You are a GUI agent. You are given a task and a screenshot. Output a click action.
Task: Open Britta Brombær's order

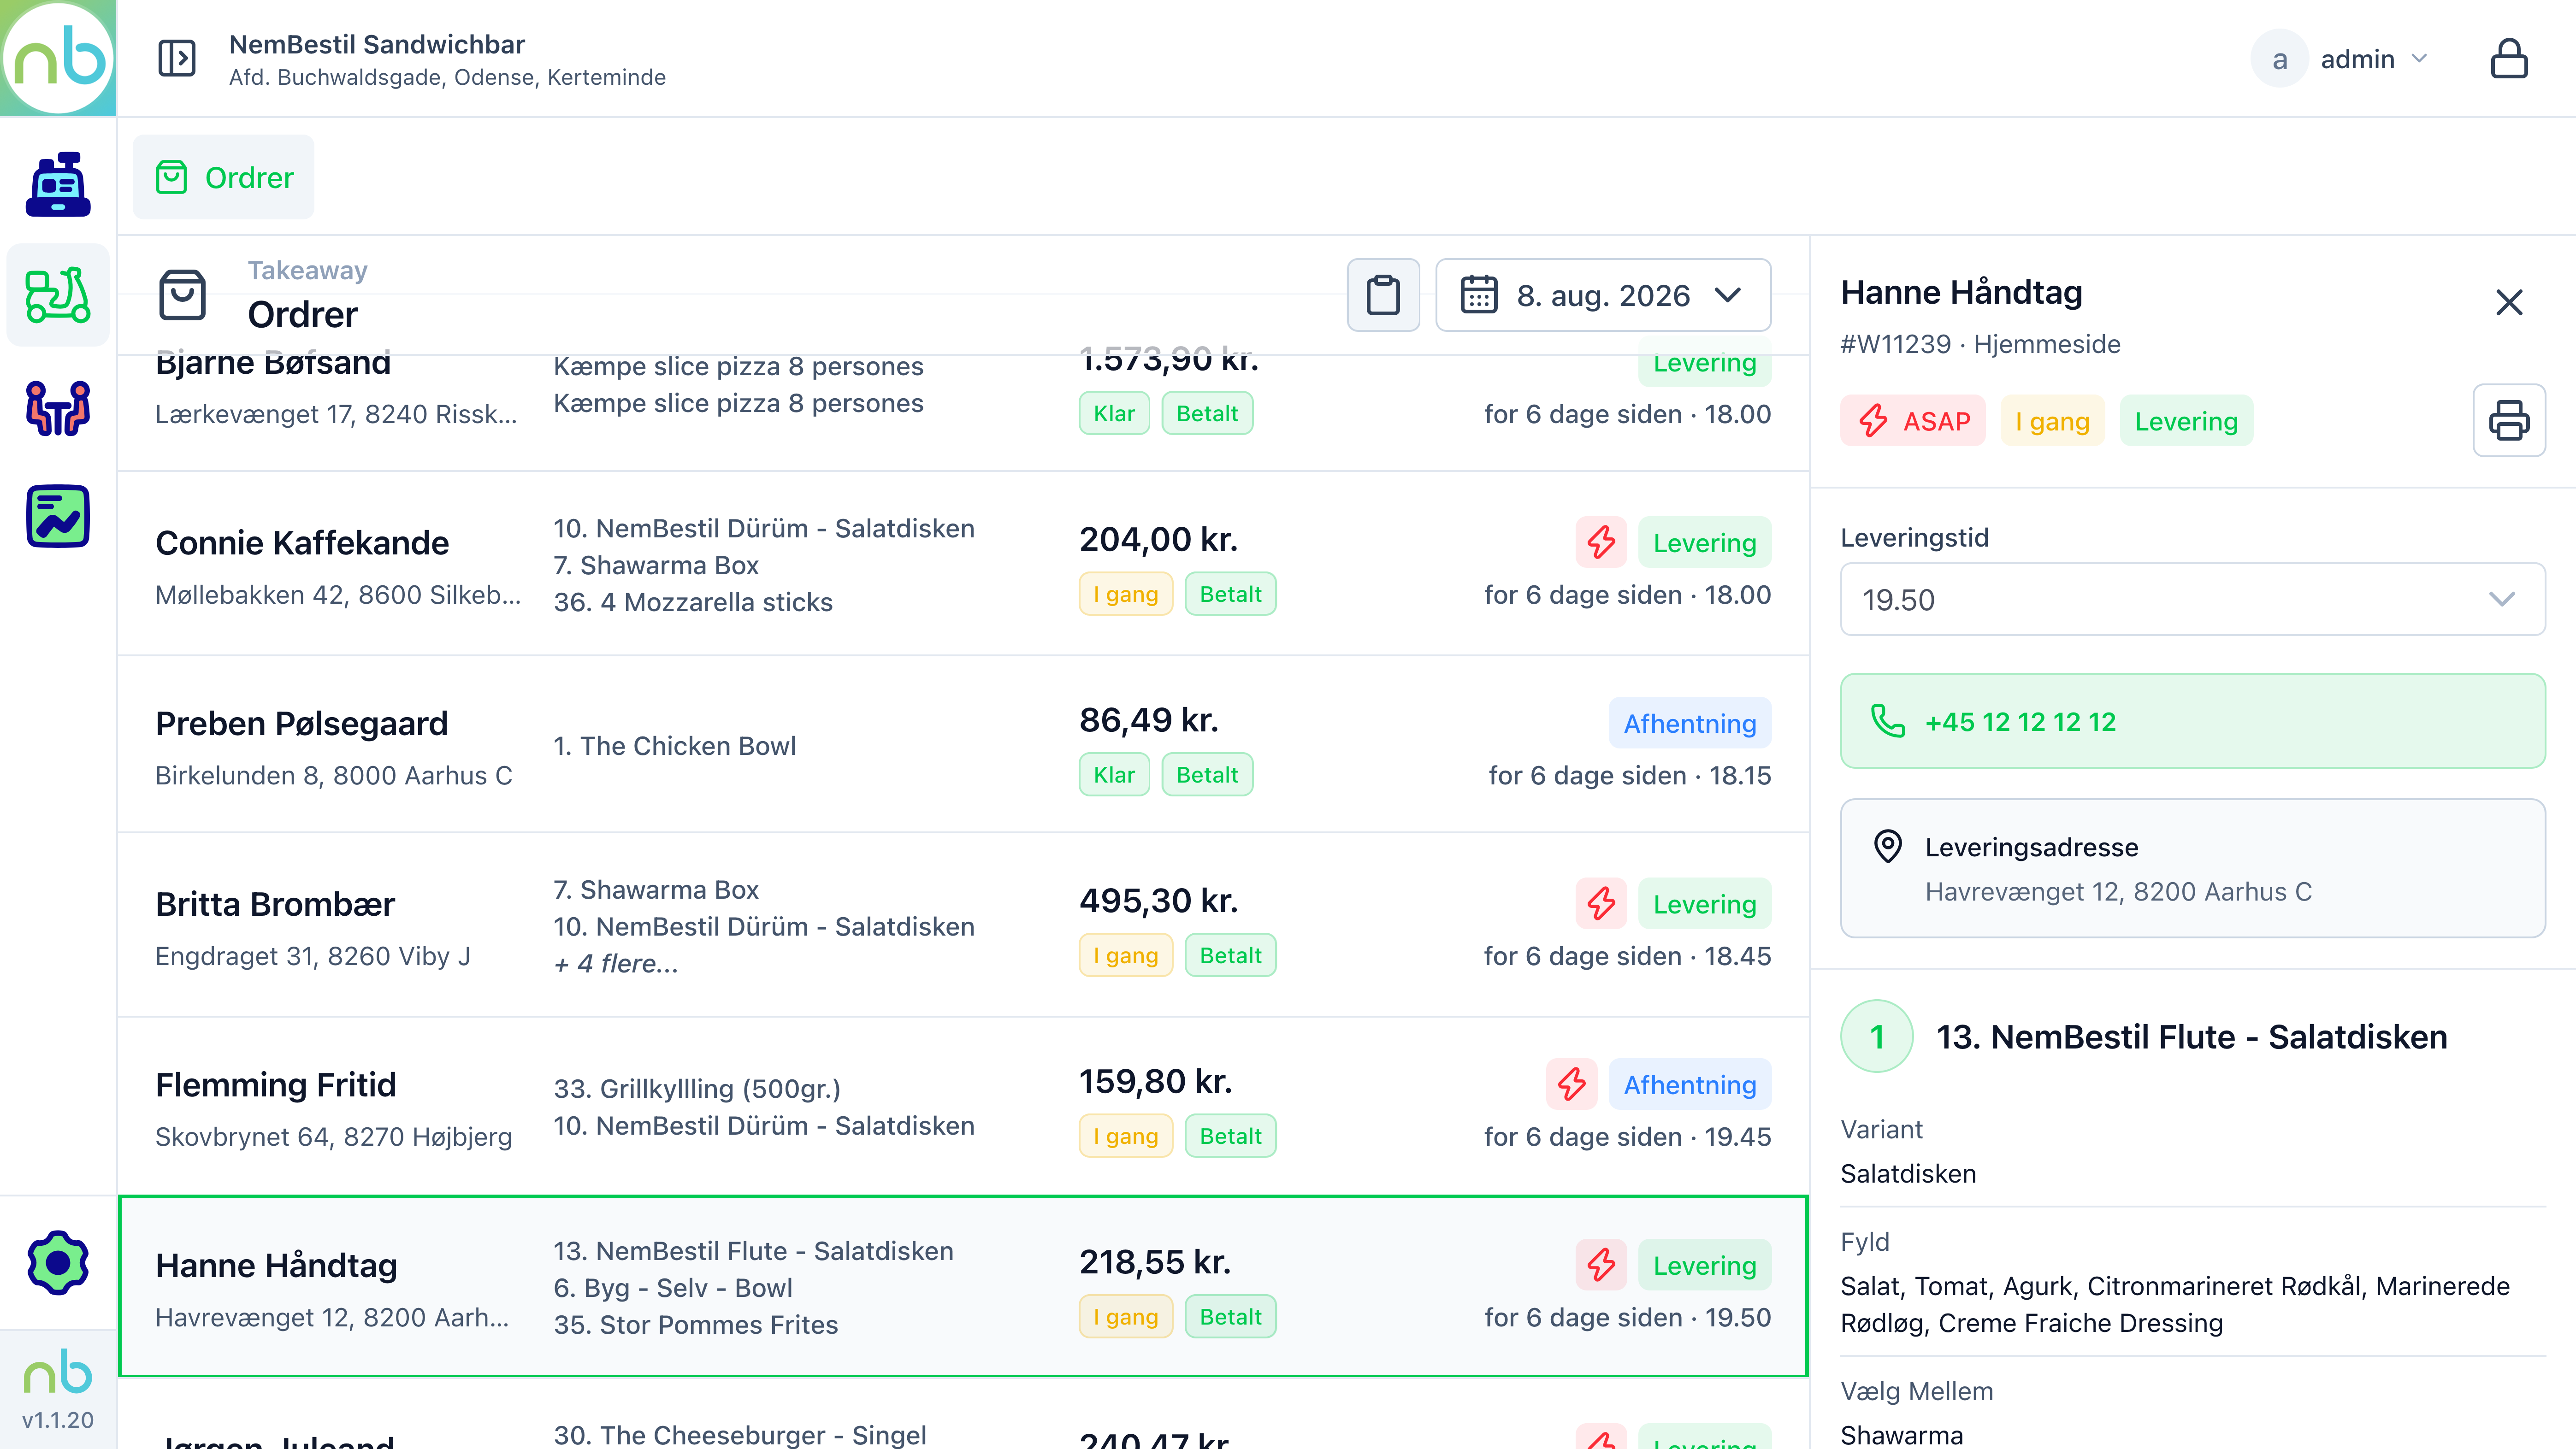click(963, 926)
